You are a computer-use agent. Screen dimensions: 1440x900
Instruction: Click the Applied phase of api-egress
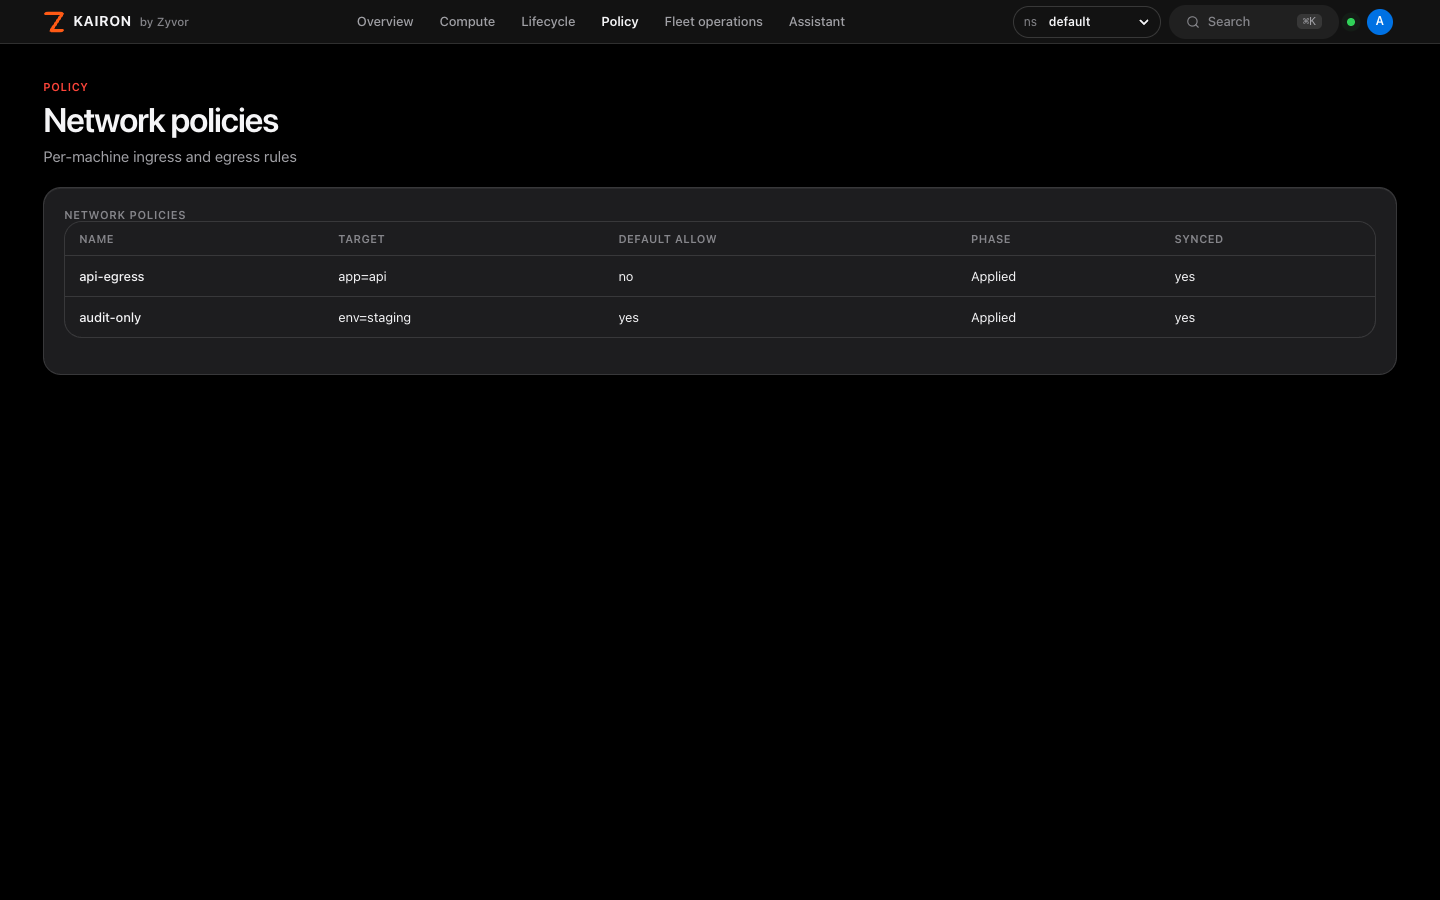click(993, 277)
